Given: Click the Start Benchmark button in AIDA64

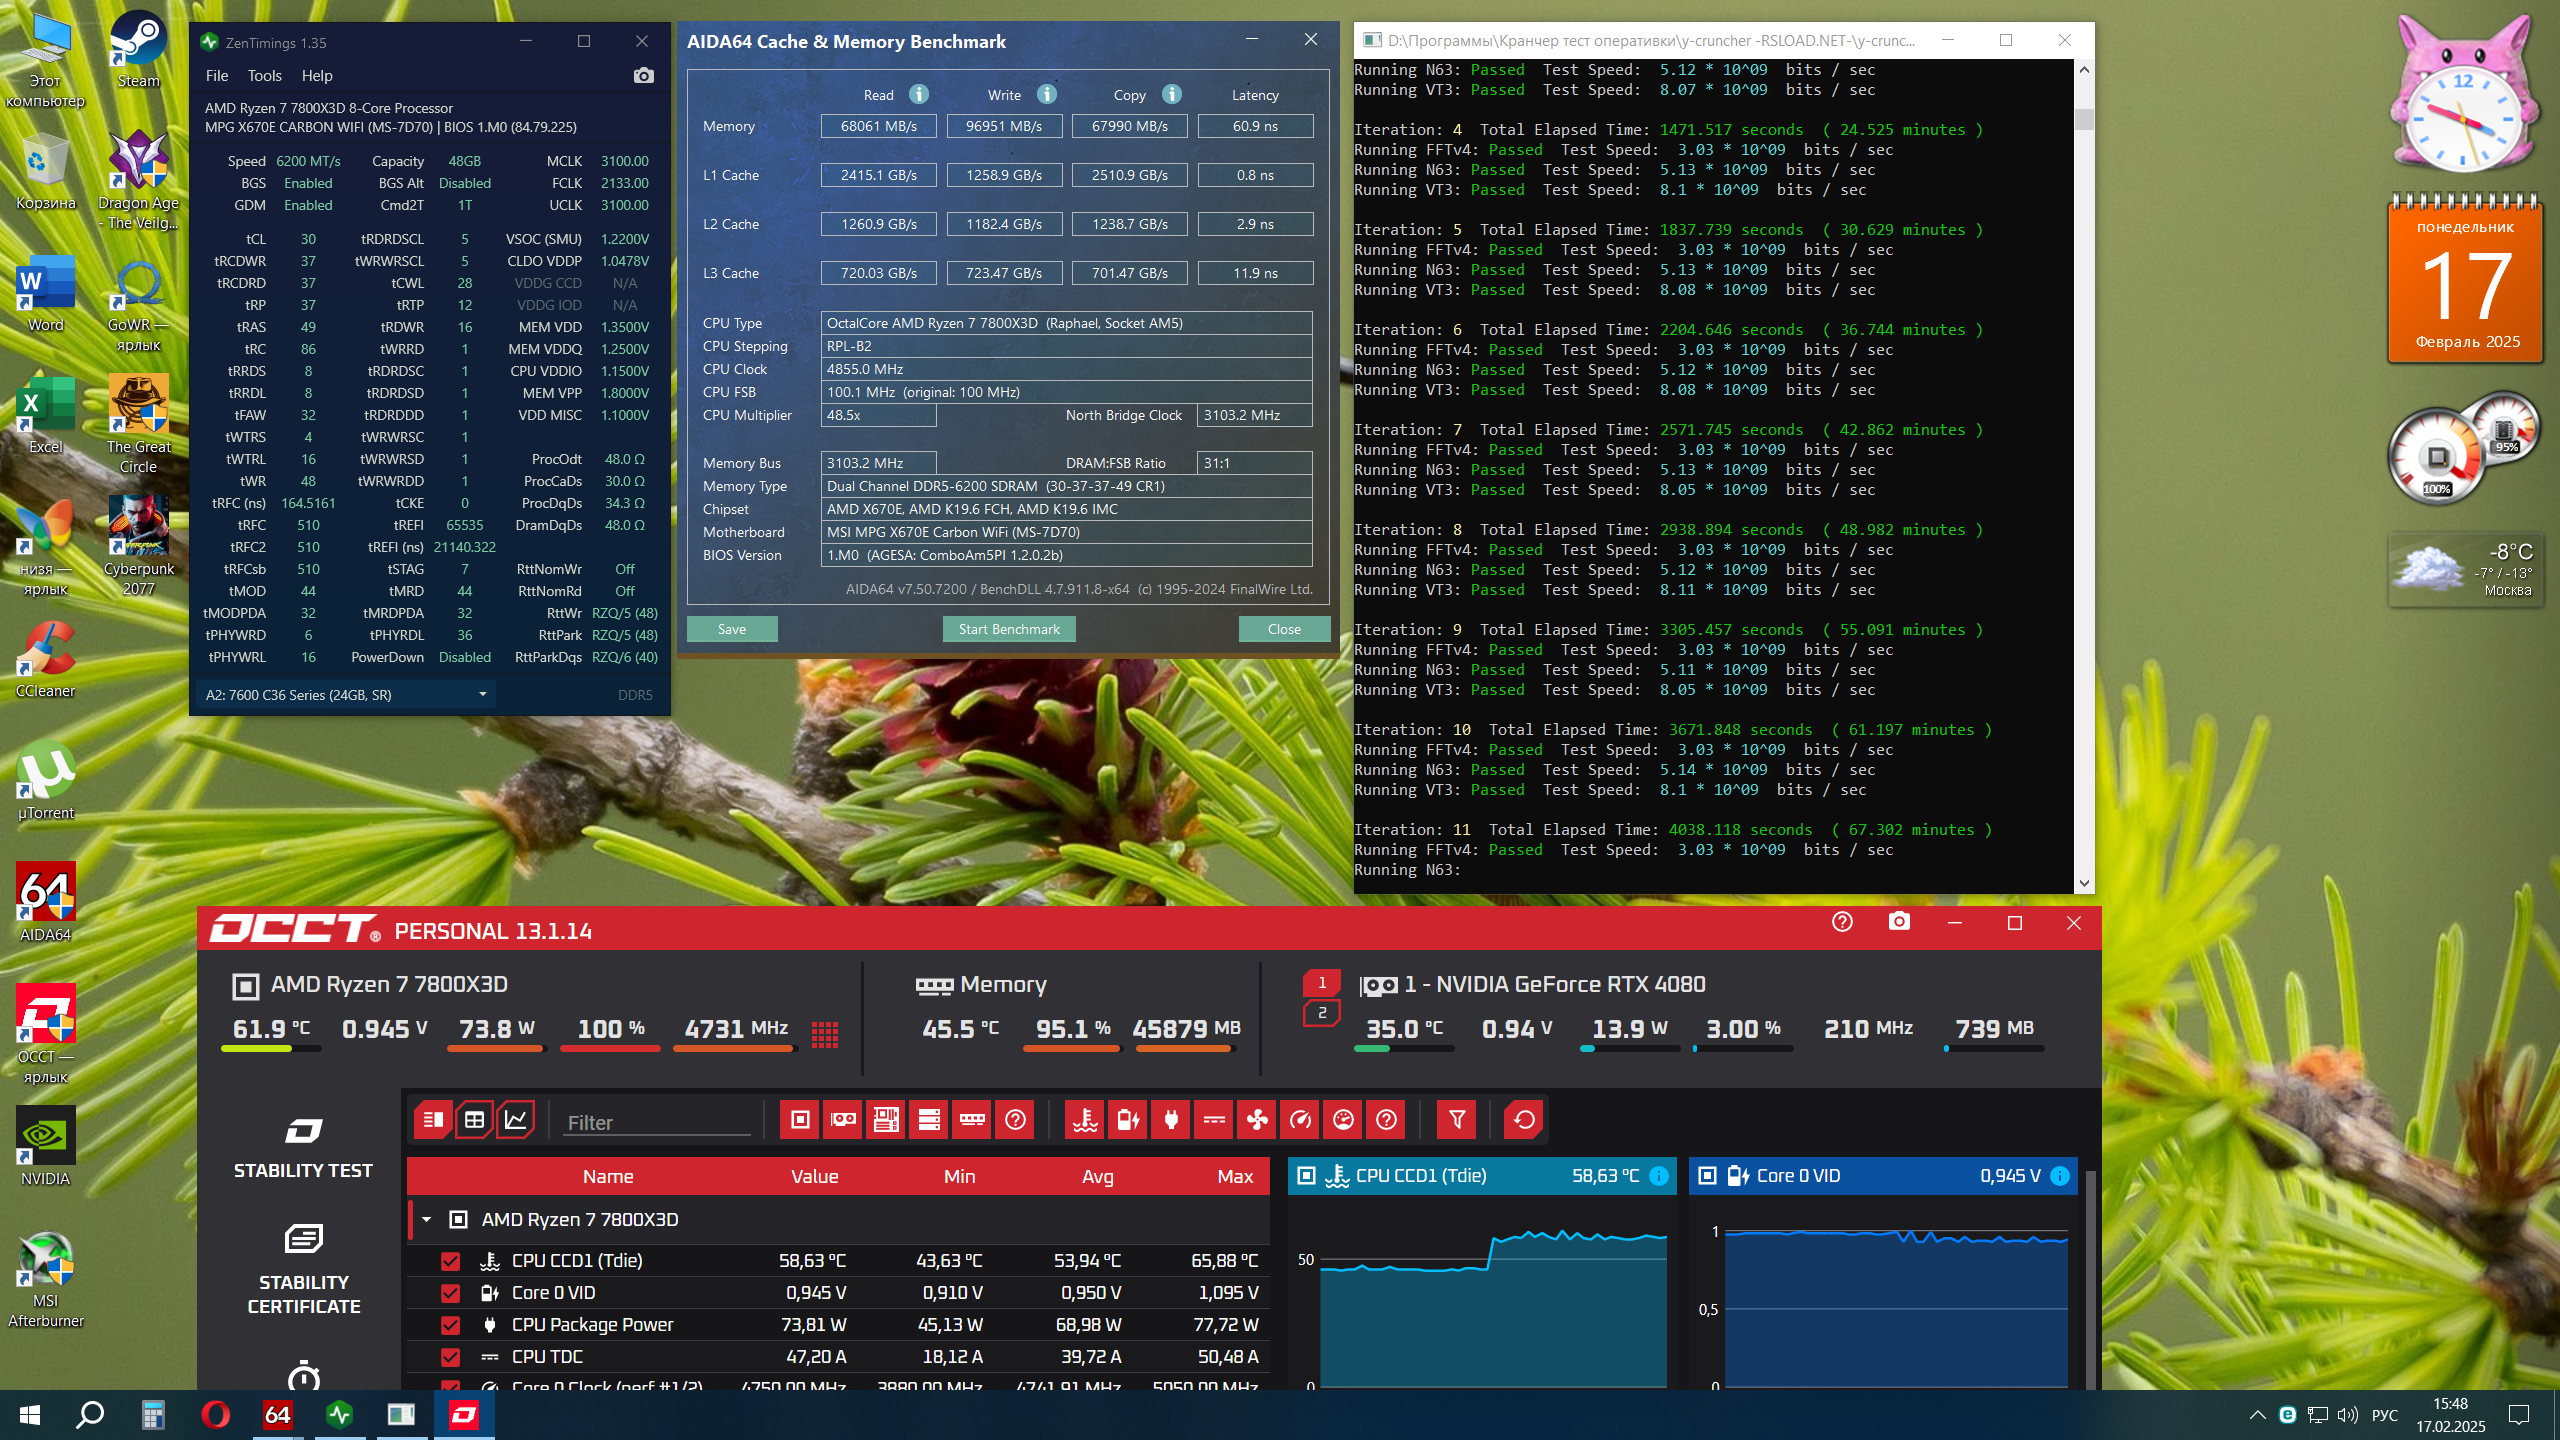Looking at the screenshot, I should pyautogui.click(x=1008, y=629).
